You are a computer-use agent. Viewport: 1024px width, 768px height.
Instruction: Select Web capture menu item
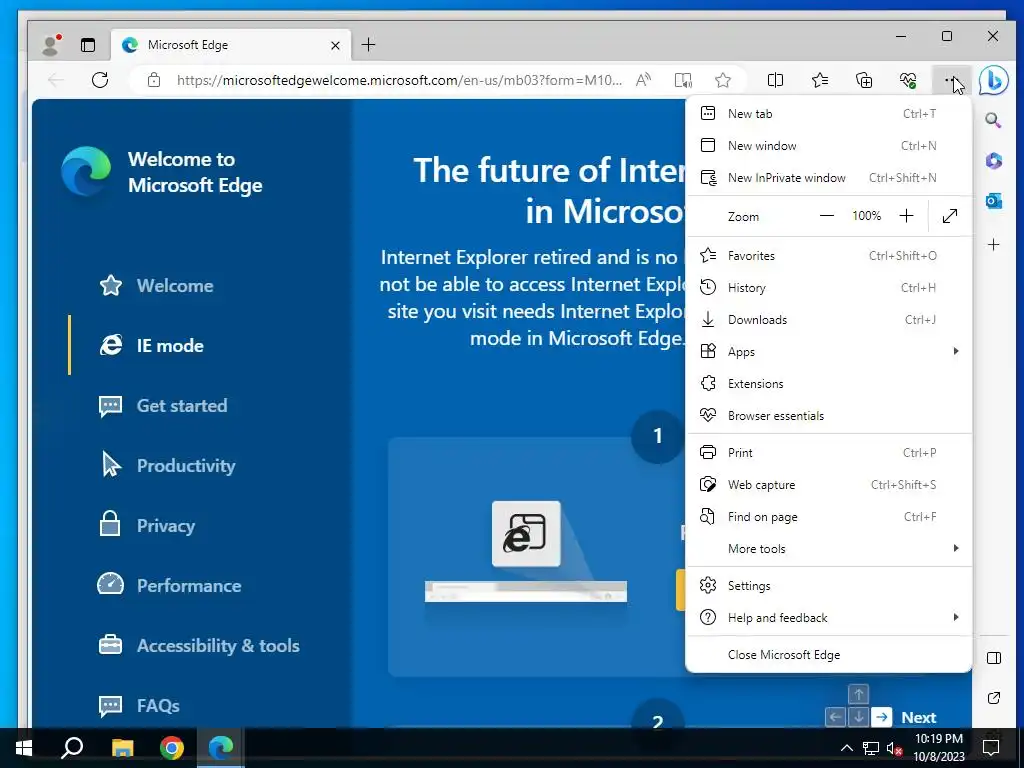coord(828,485)
